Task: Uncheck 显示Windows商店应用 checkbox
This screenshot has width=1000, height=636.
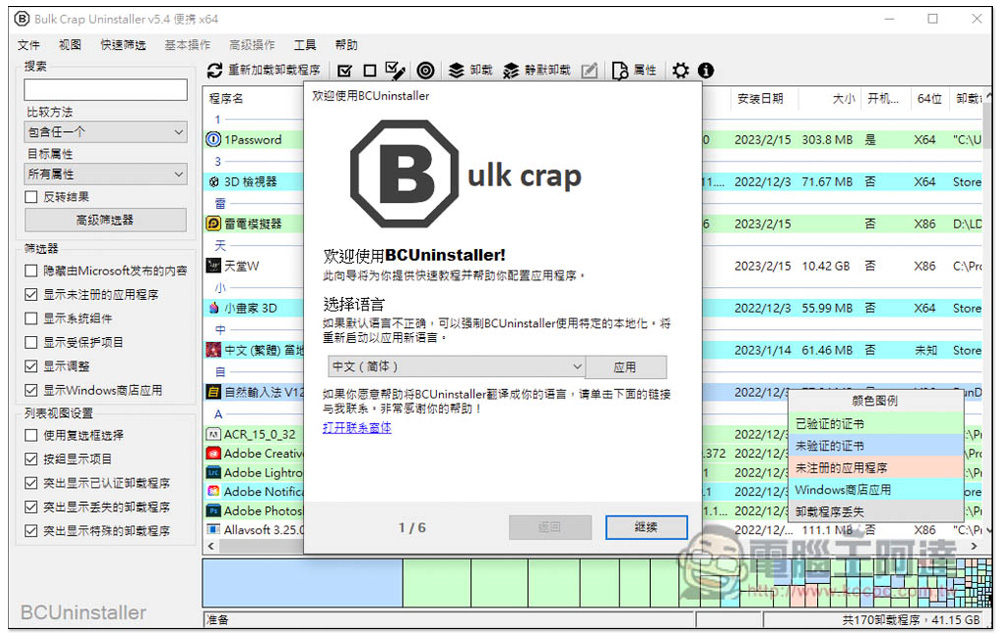Action: pyautogui.click(x=32, y=390)
